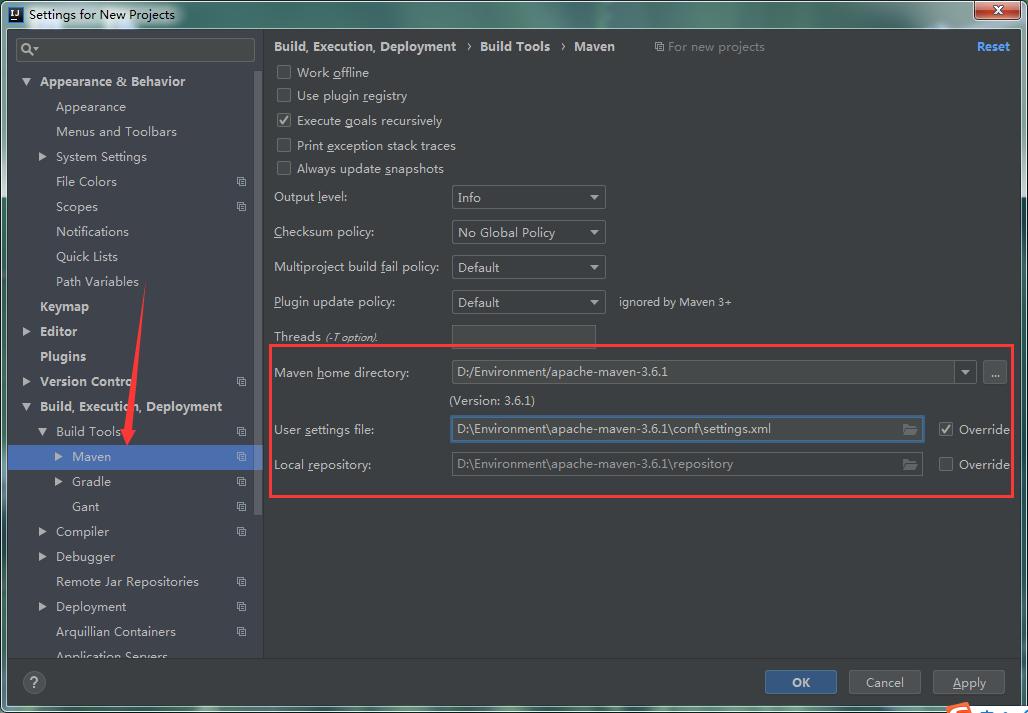The height and width of the screenshot is (713, 1028).
Task: Click the For new projects copy icon
Action: point(659,47)
